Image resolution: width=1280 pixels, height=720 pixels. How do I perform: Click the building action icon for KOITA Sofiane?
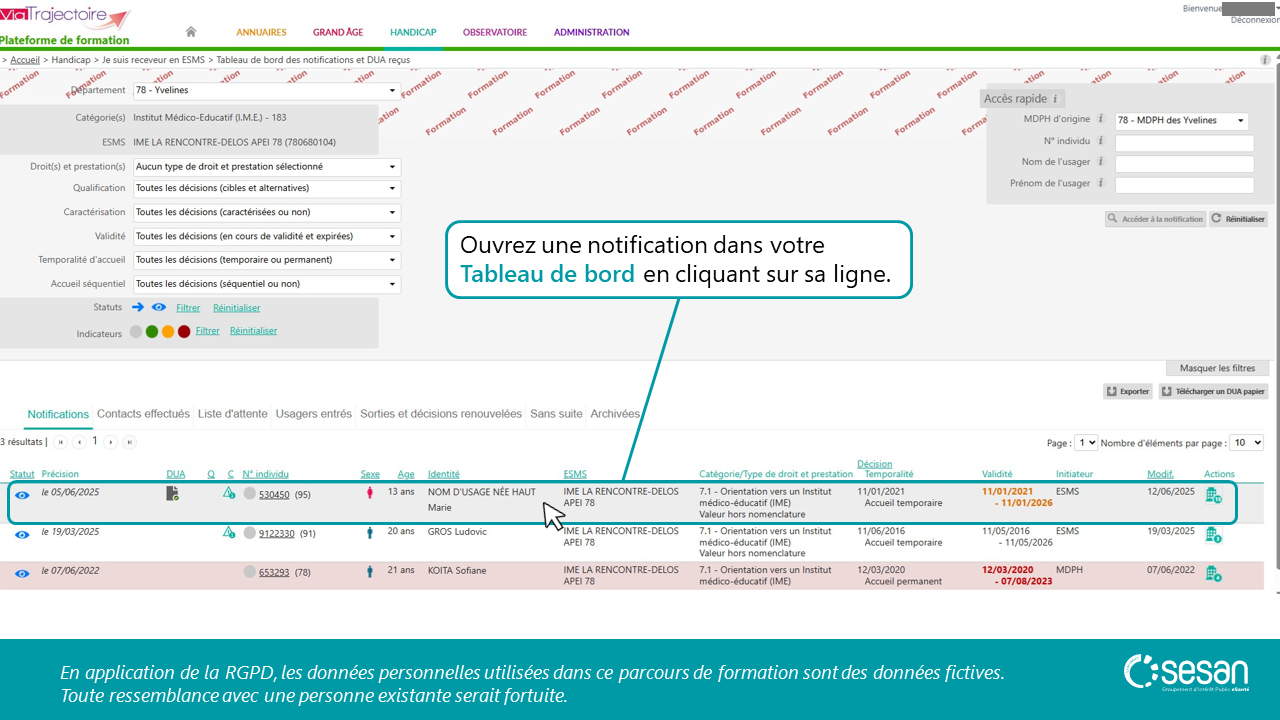click(1213, 573)
